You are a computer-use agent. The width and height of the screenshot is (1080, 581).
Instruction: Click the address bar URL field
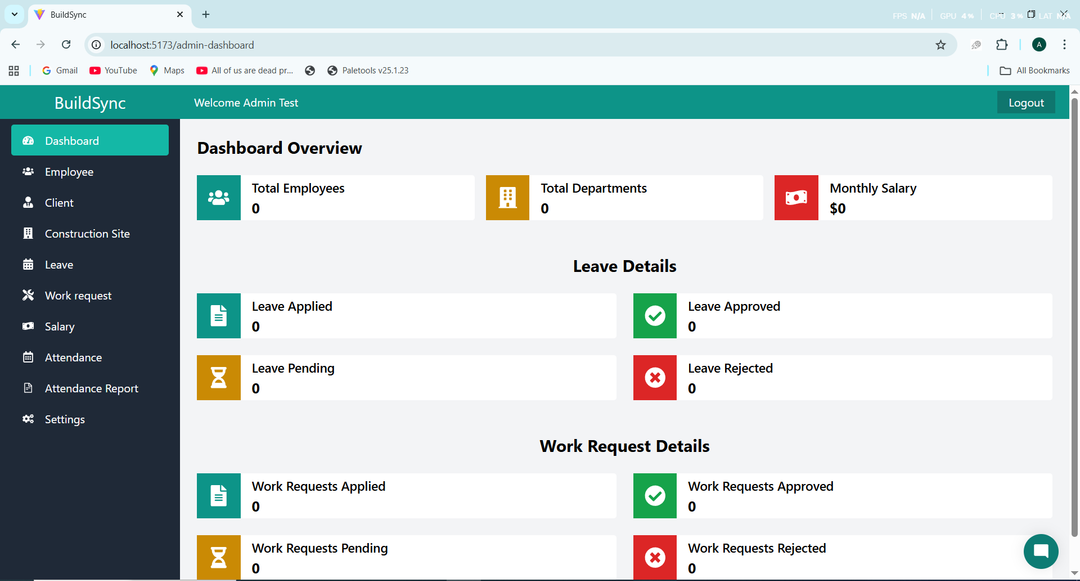click(520, 45)
